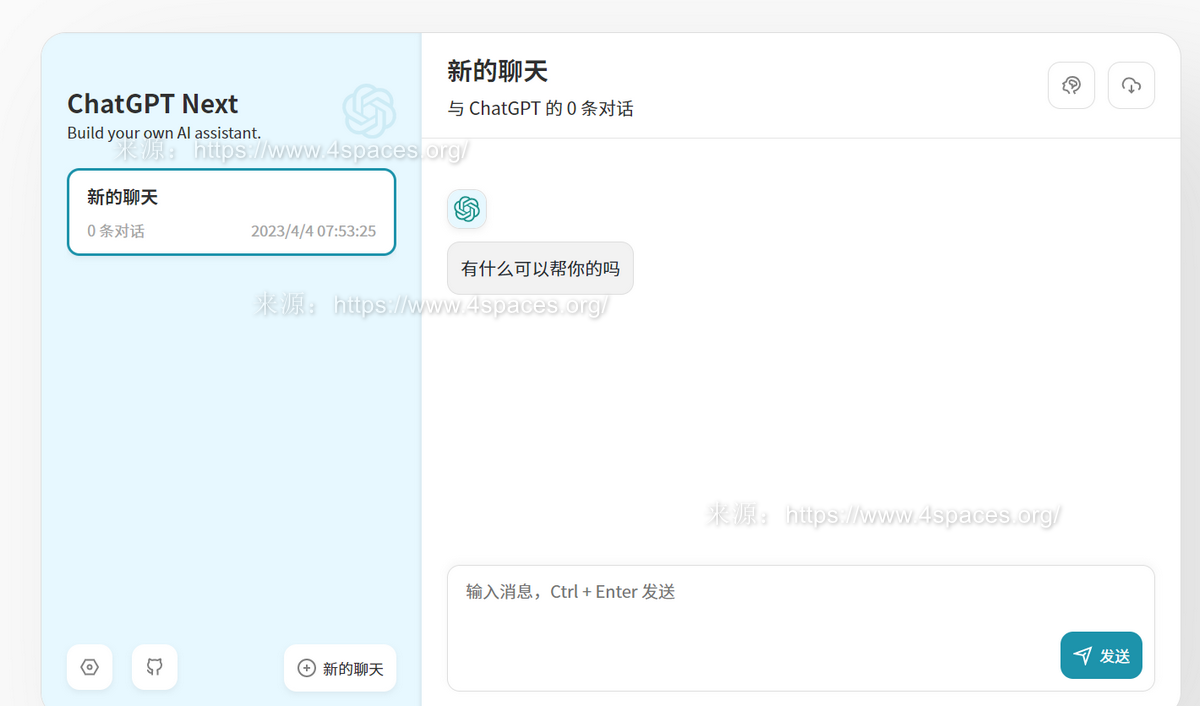Click the ChatGPT avatar above the greeting
Image resolution: width=1200 pixels, height=706 pixels.
click(467, 209)
